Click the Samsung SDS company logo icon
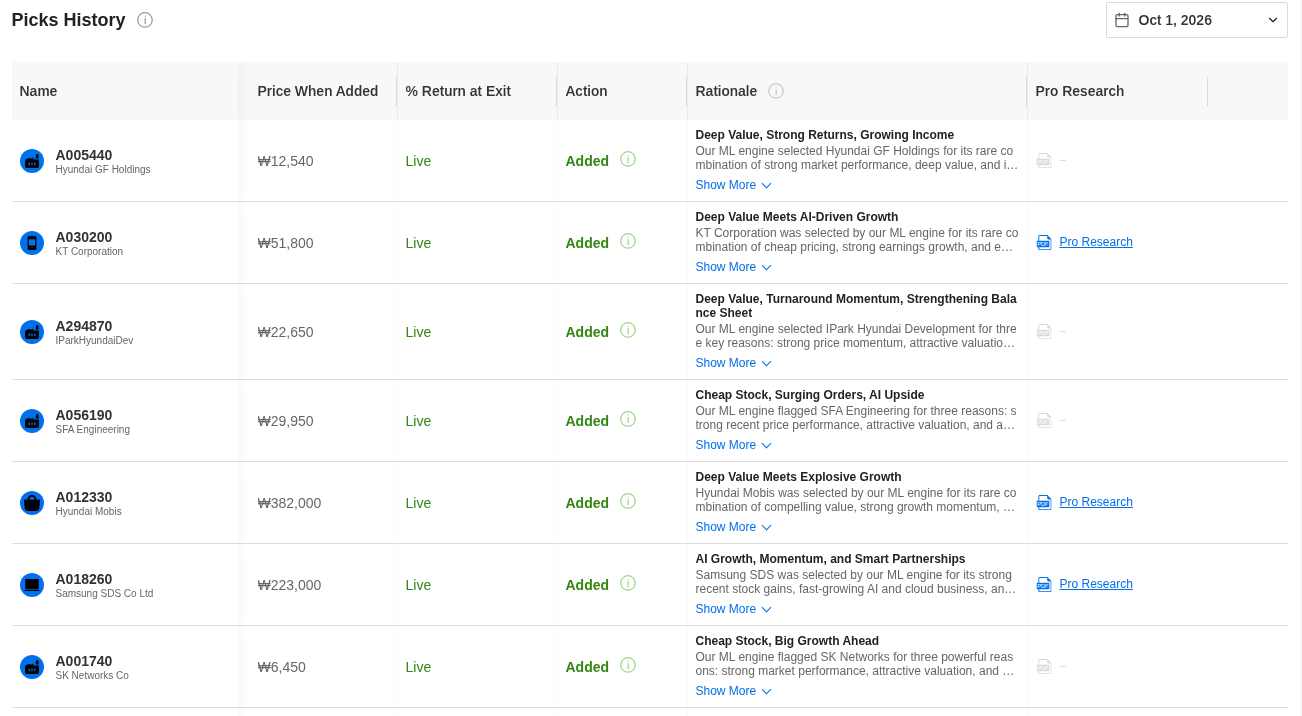Image resolution: width=1302 pixels, height=716 pixels. 32,585
